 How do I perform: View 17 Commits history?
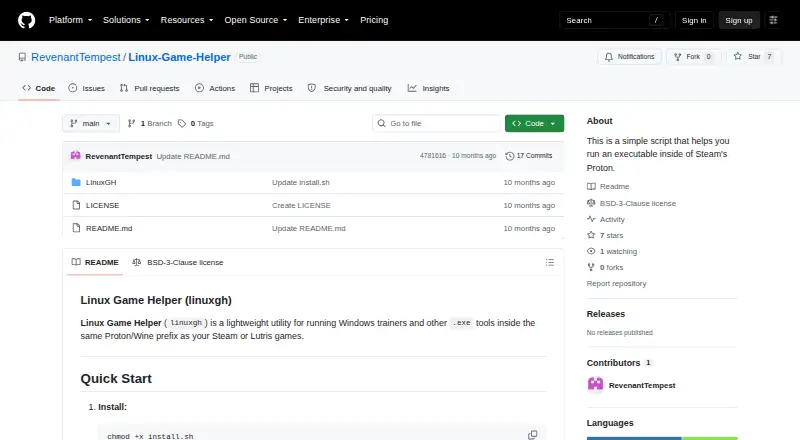(529, 156)
